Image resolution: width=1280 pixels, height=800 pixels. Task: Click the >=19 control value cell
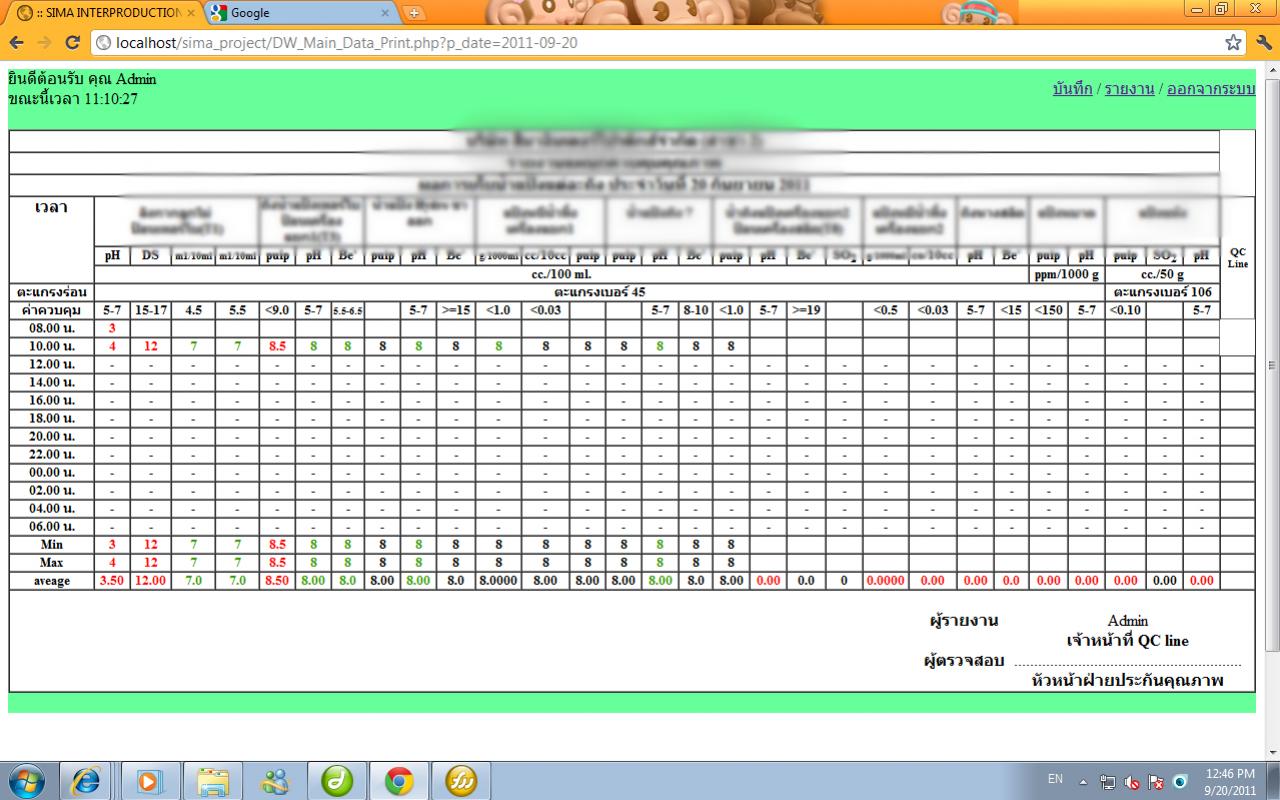click(806, 310)
